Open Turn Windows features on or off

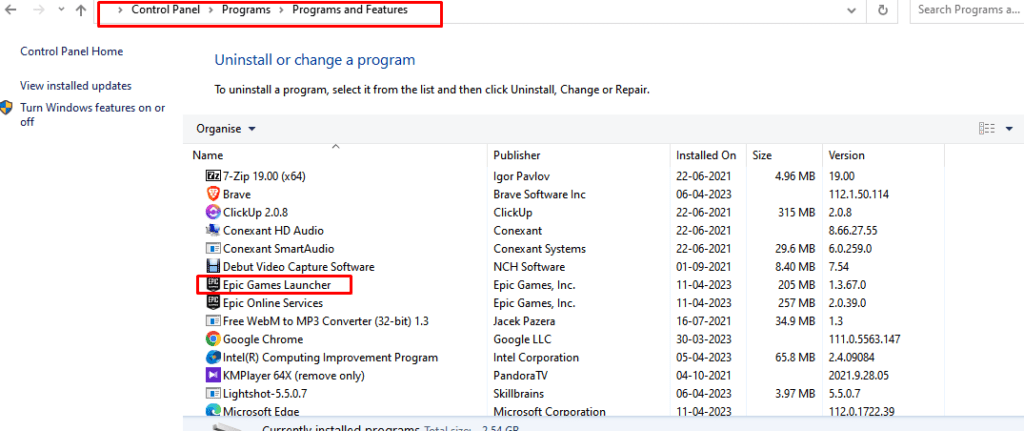pyautogui.click(x=93, y=114)
